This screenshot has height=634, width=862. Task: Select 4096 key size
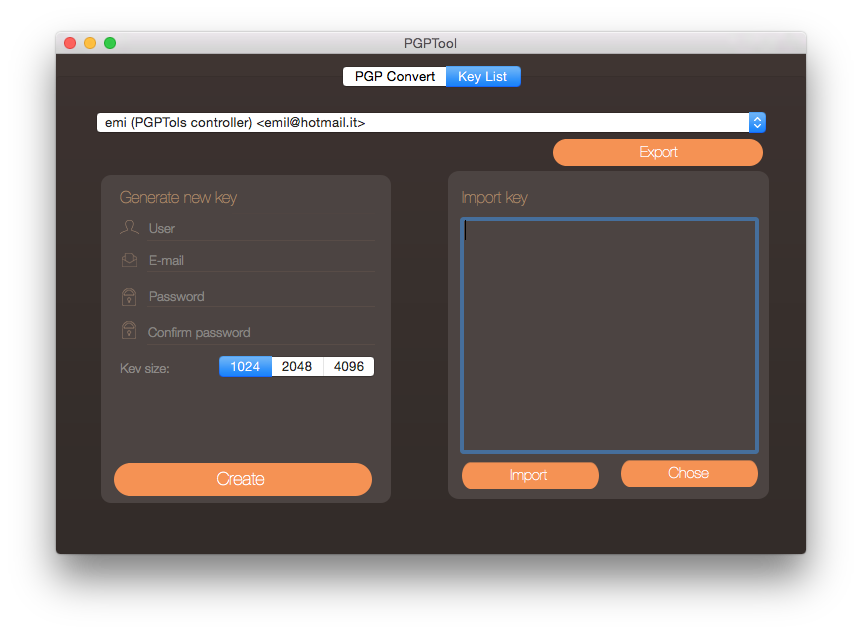pyautogui.click(x=349, y=367)
